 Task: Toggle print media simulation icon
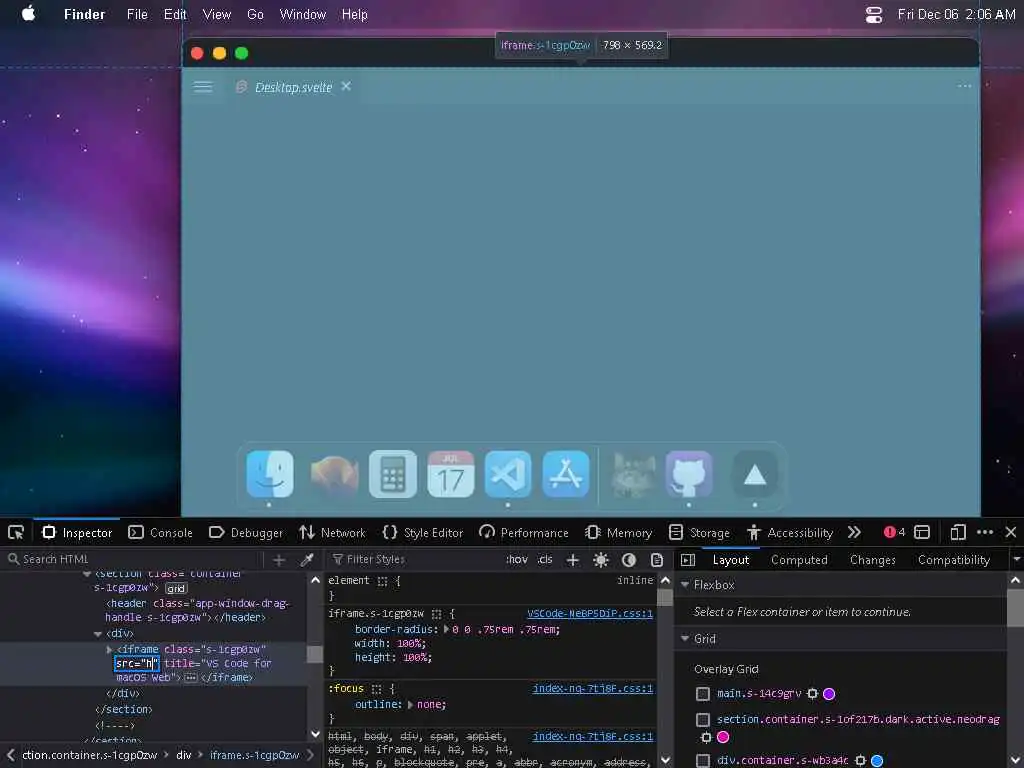pyautogui.click(x=656, y=560)
